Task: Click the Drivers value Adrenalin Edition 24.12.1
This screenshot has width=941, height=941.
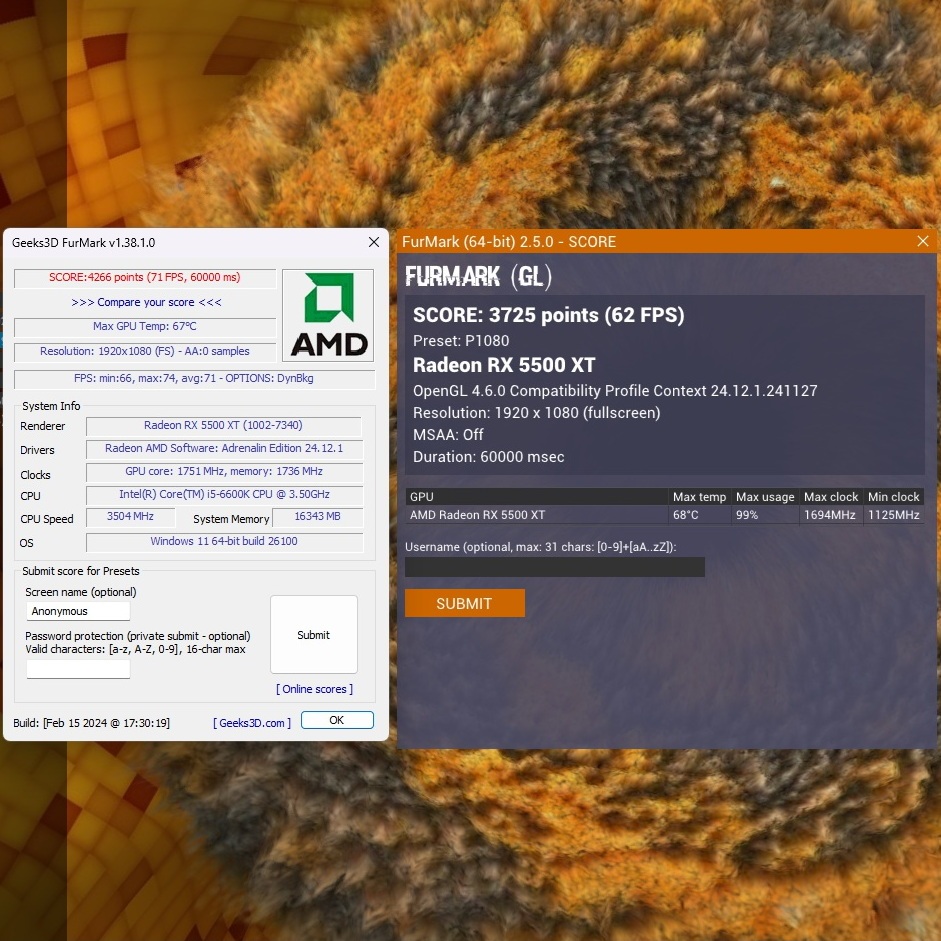Action: tap(224, 448)
